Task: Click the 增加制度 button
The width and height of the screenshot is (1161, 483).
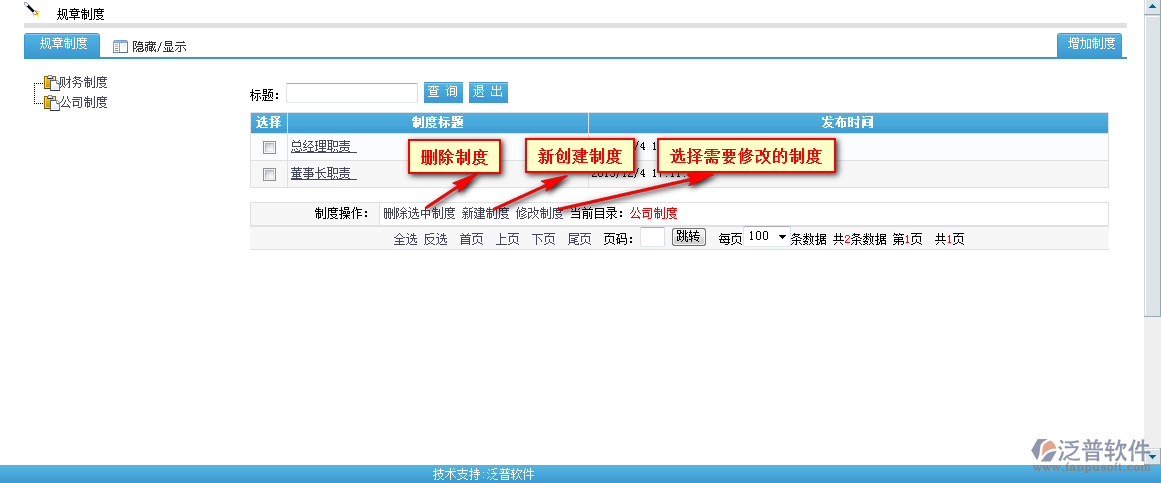Action: click(1089, 44)
